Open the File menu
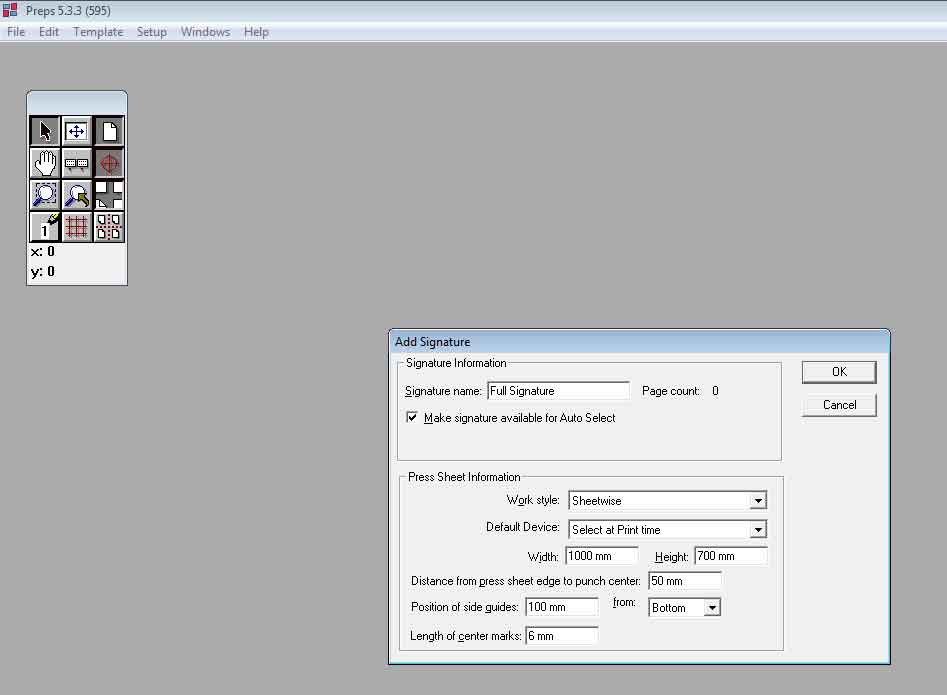 pos(16,32)
